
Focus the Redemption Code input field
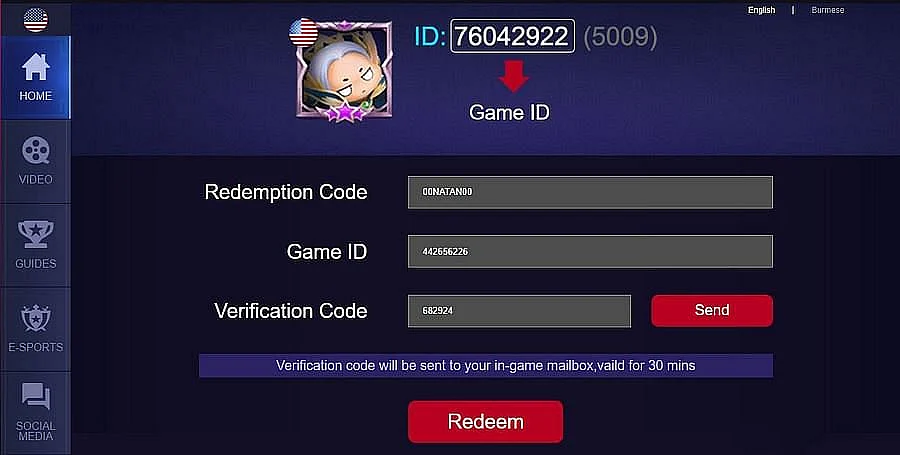(590, 192)
